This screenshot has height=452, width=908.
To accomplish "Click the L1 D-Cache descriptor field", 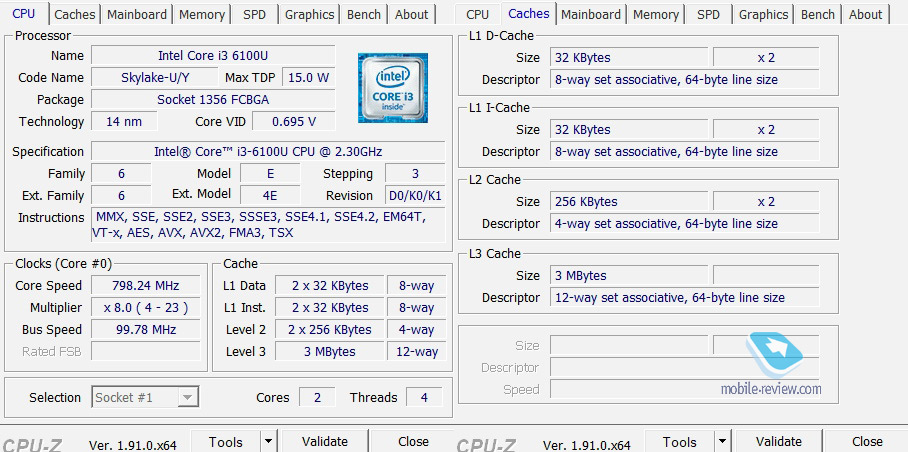I will click(x=684, y=80).
